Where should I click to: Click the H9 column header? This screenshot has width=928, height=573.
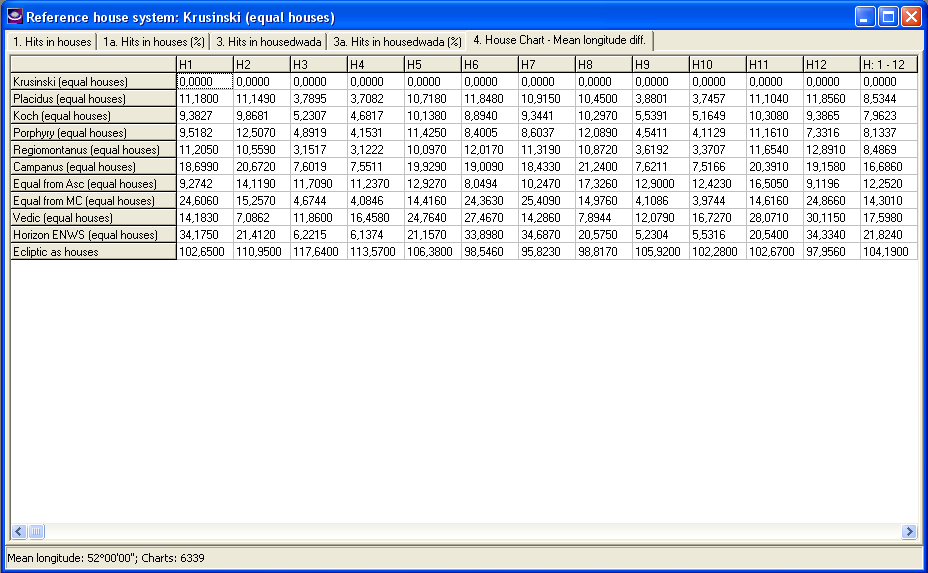660,64
